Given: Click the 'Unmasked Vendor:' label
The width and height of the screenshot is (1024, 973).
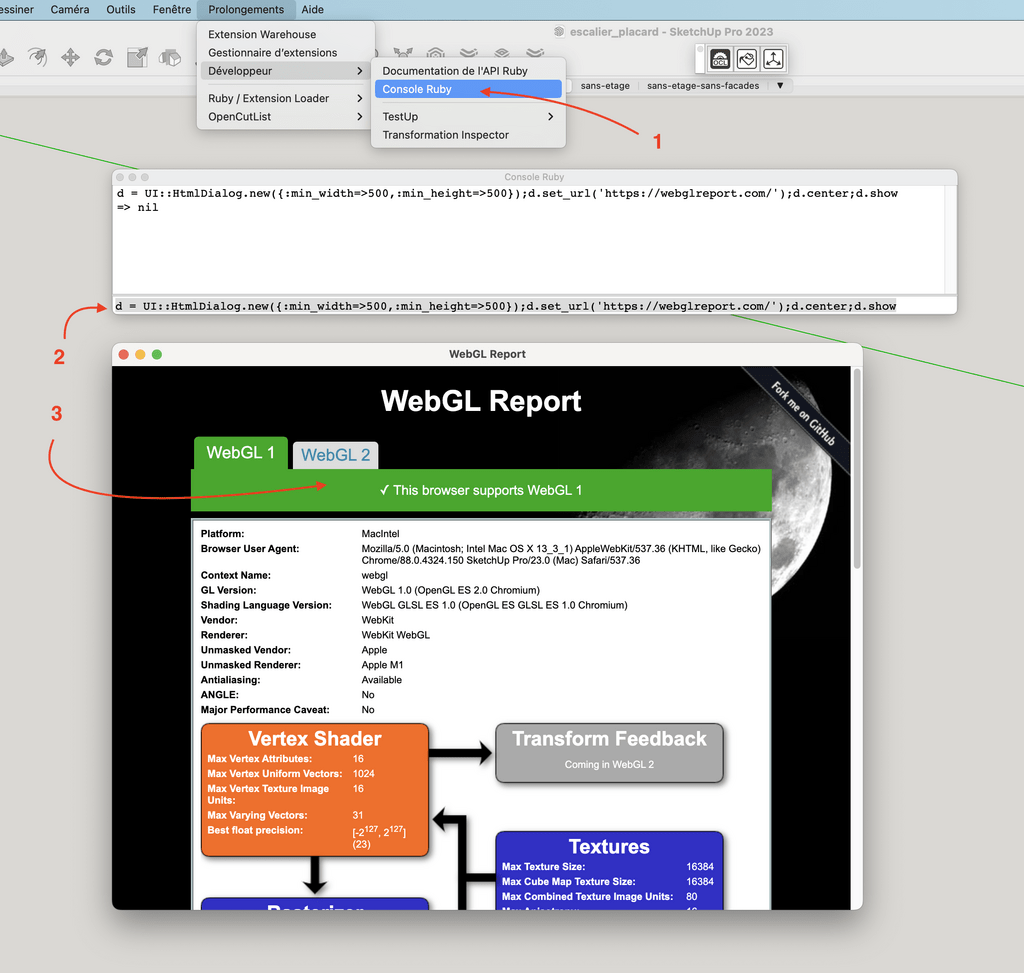Looking at the screenshot, I should click(246, 650).
